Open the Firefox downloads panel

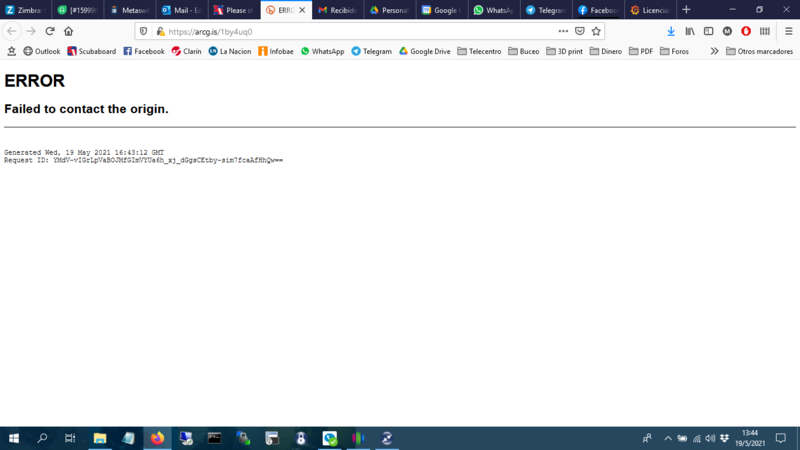[x=671, y=31]
